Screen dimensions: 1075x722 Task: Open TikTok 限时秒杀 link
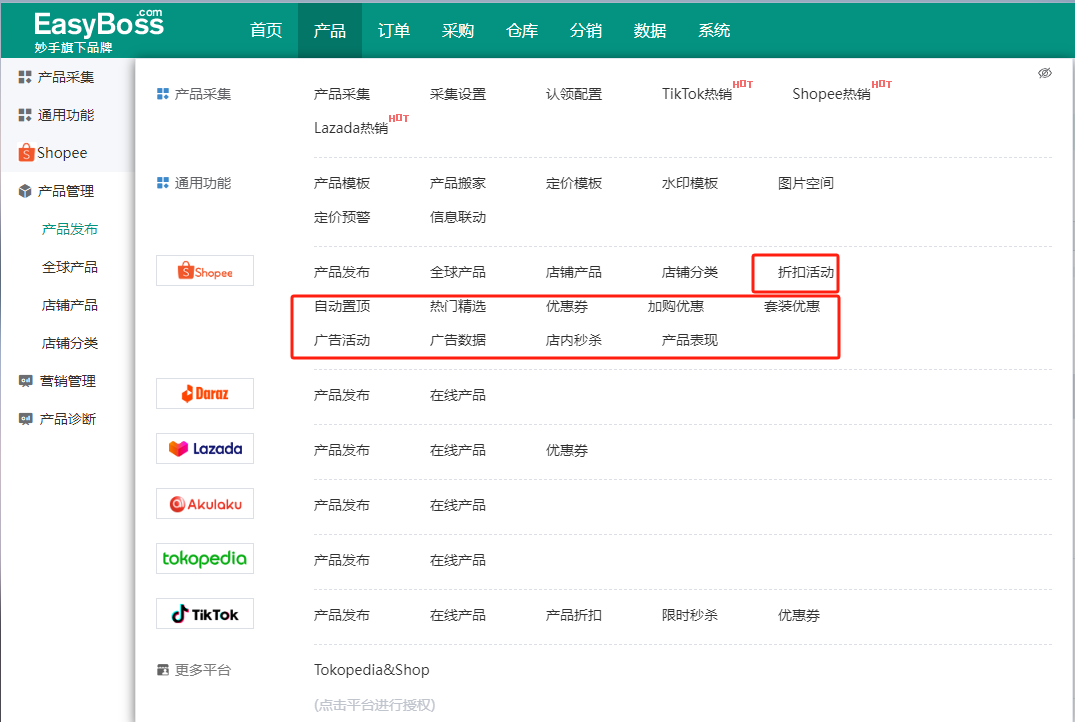click(690, 615)
